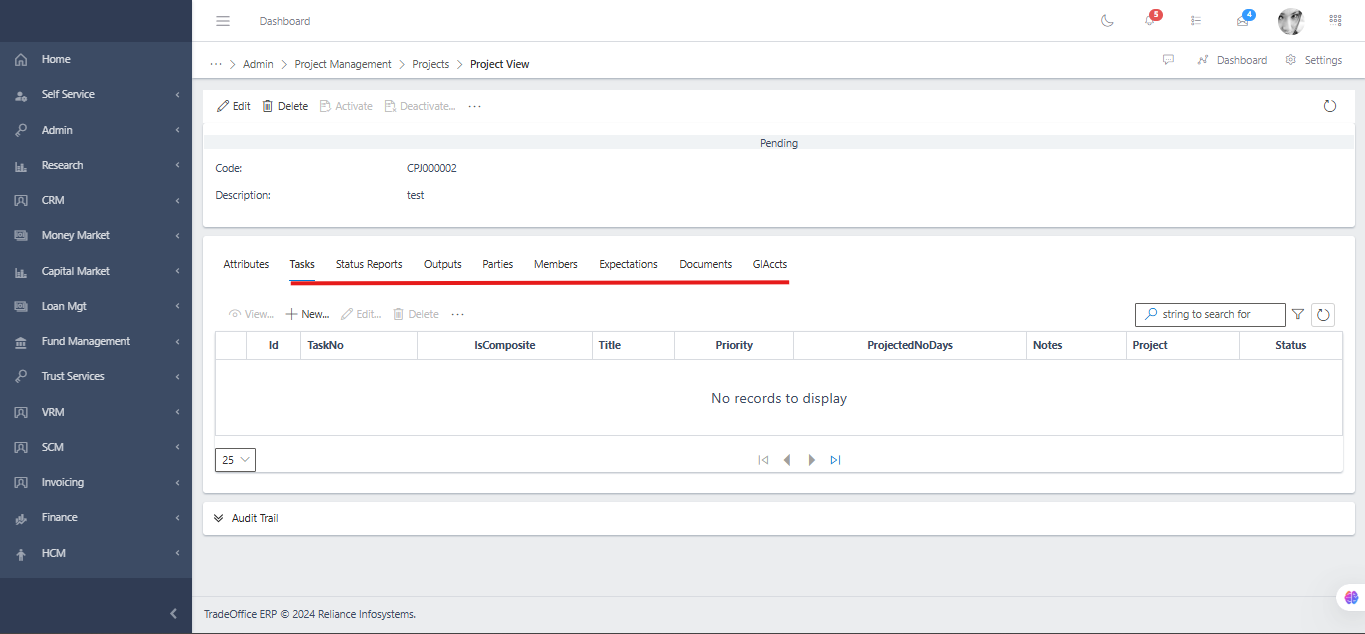Open the comments chat icon
This screenshot has height=634, width=1365.
click(1168, 60)
